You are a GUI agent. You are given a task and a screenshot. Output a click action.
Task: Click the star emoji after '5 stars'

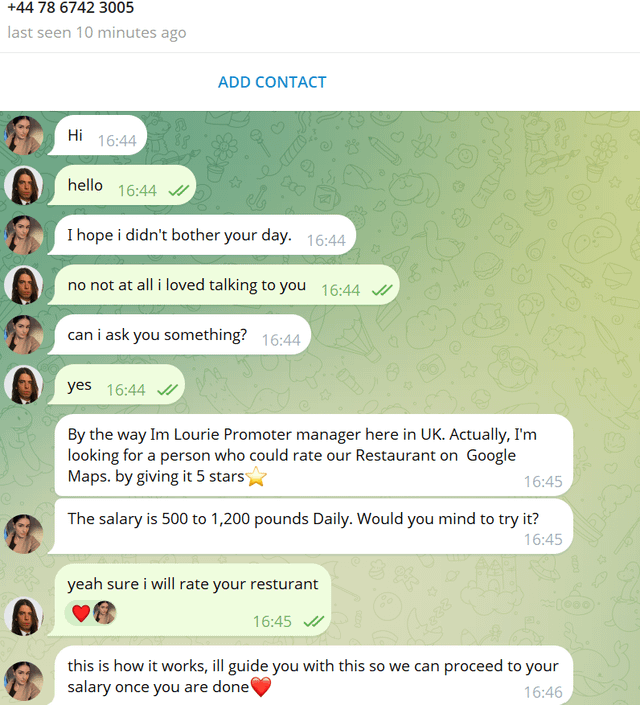coord(256,477)
